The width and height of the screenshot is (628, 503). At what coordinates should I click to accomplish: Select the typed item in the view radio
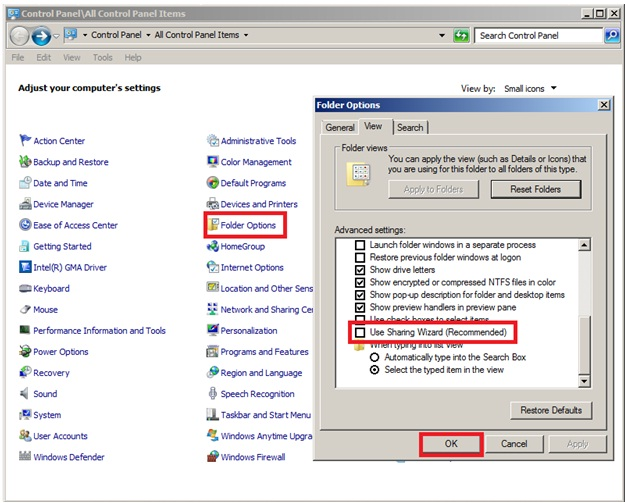(x=374, y=370)
